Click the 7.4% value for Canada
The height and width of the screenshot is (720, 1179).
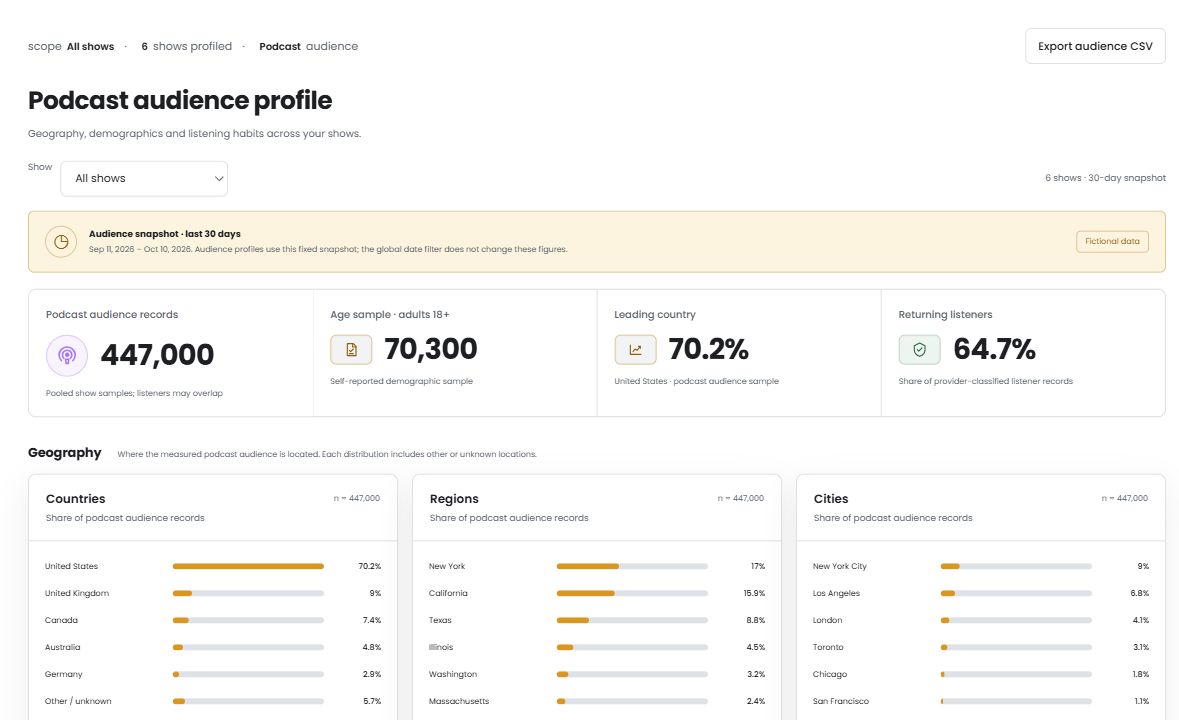[x=372, y=620]
